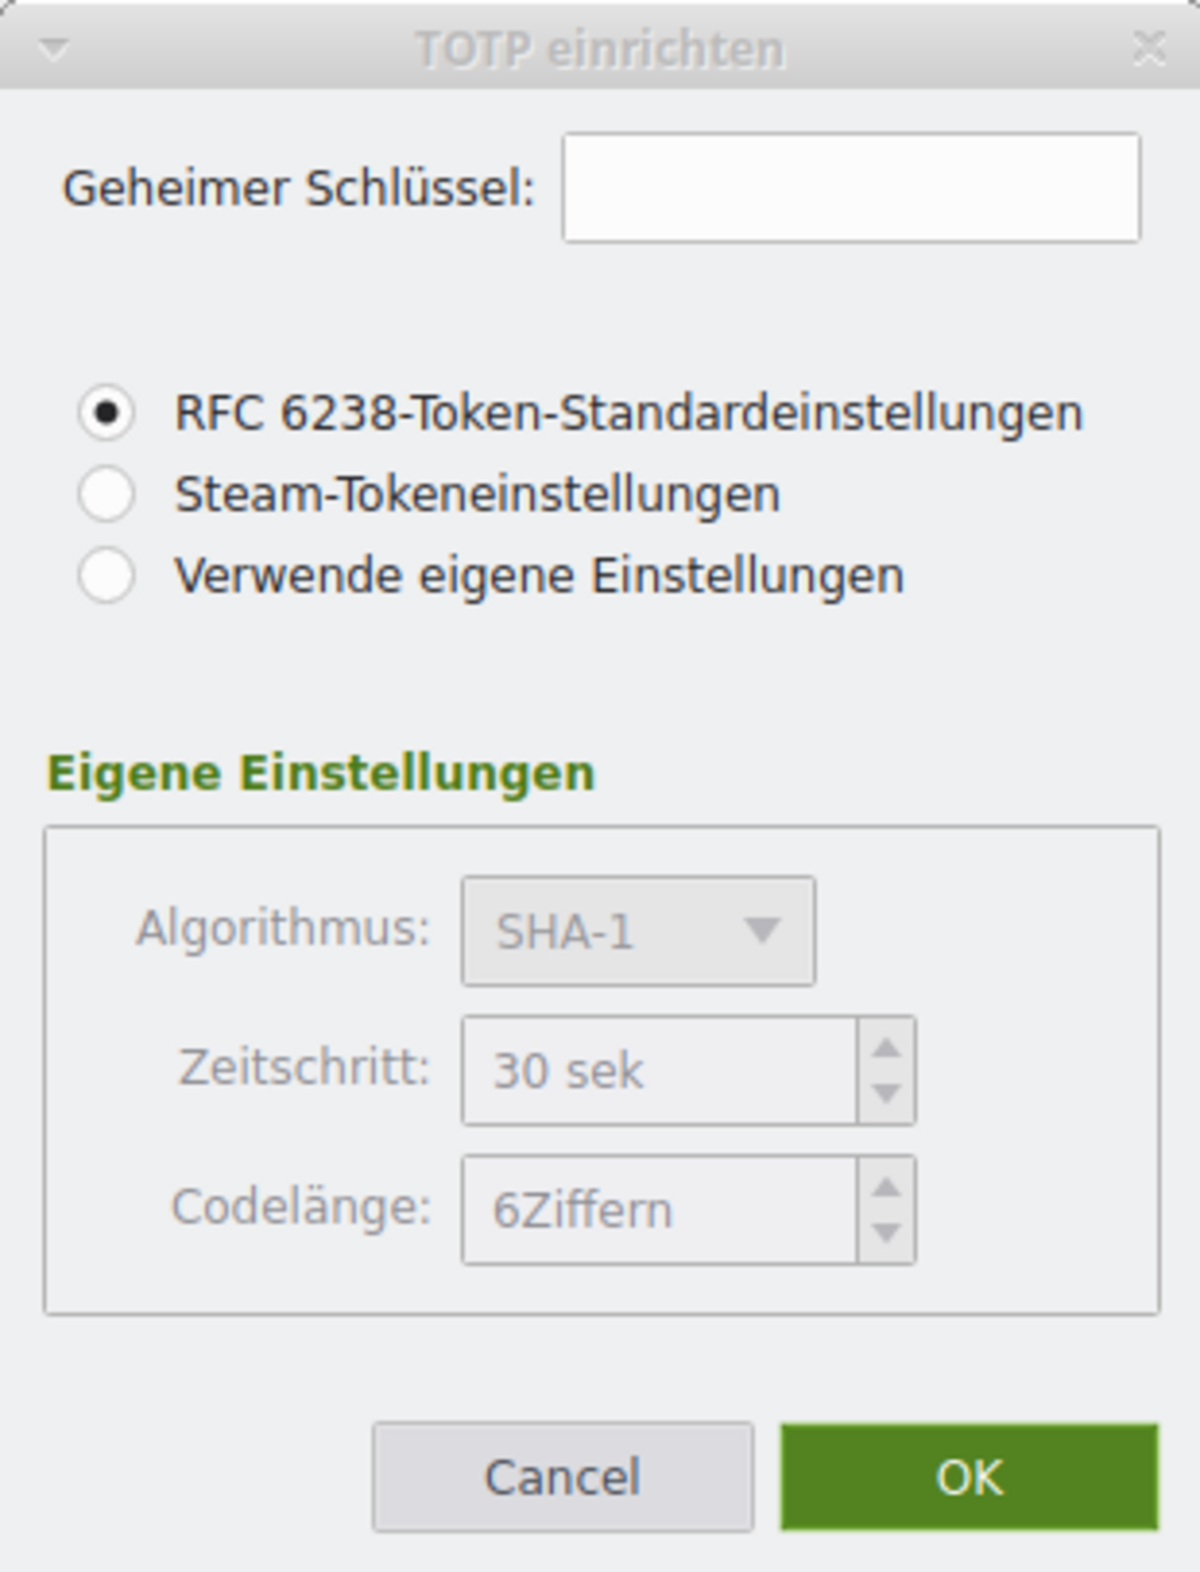Increase Zeitschritt with the up arrow
Viewport: 1200px width, 1572px height.
(887, 1048)
